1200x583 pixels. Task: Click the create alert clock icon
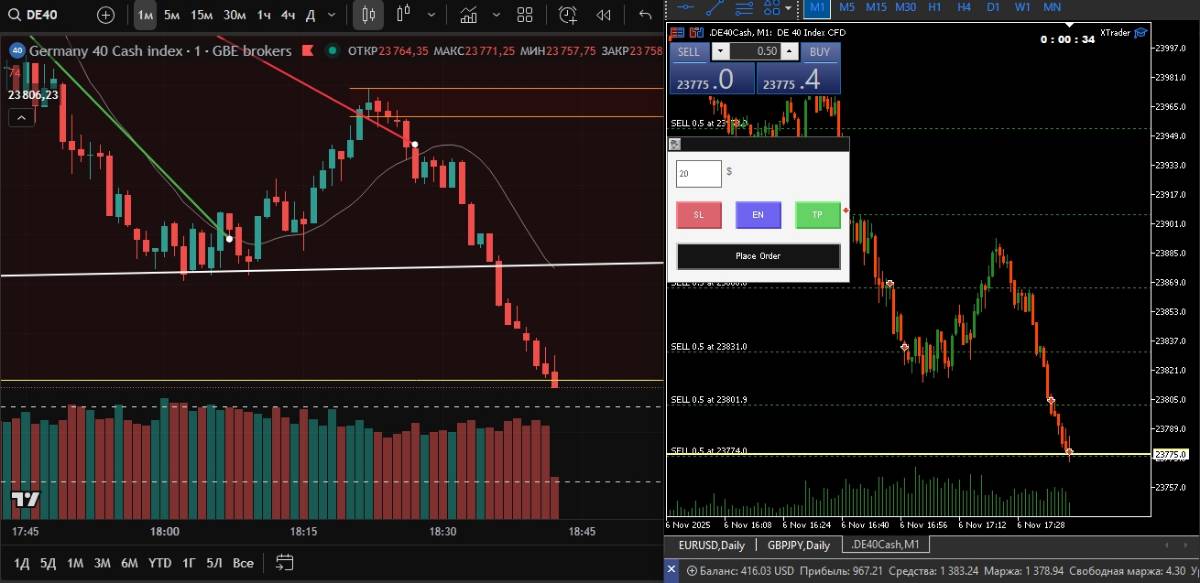click(x=568, y=15)
